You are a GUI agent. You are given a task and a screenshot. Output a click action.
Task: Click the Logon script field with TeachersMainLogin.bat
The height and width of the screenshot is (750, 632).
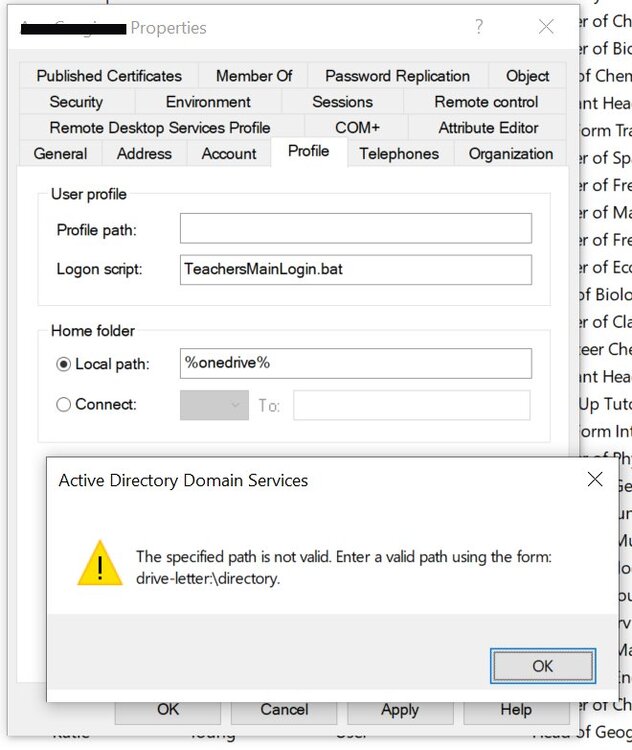coord(355,269)
